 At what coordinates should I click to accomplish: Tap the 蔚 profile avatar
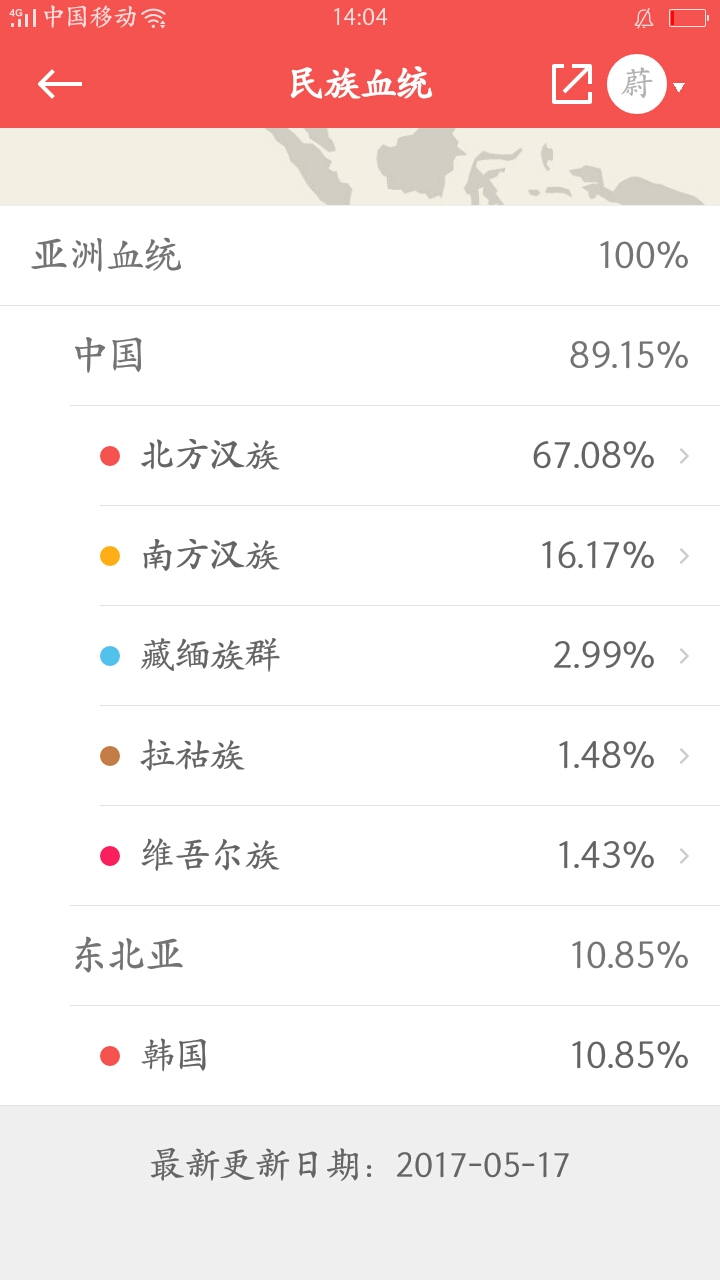coord(636,84)
